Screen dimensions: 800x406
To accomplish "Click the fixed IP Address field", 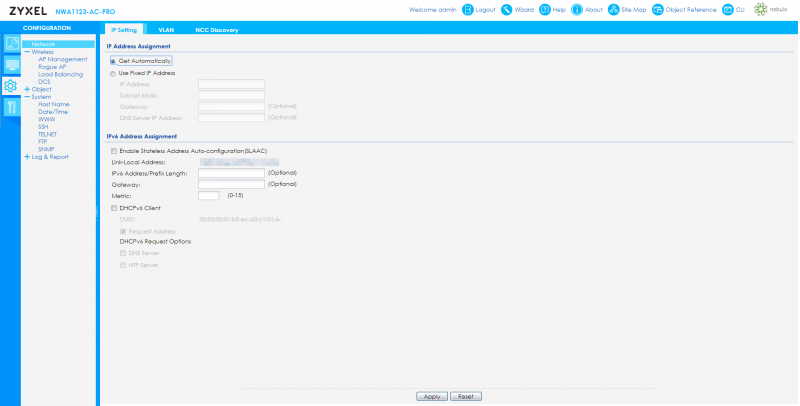I will point(231,84).
